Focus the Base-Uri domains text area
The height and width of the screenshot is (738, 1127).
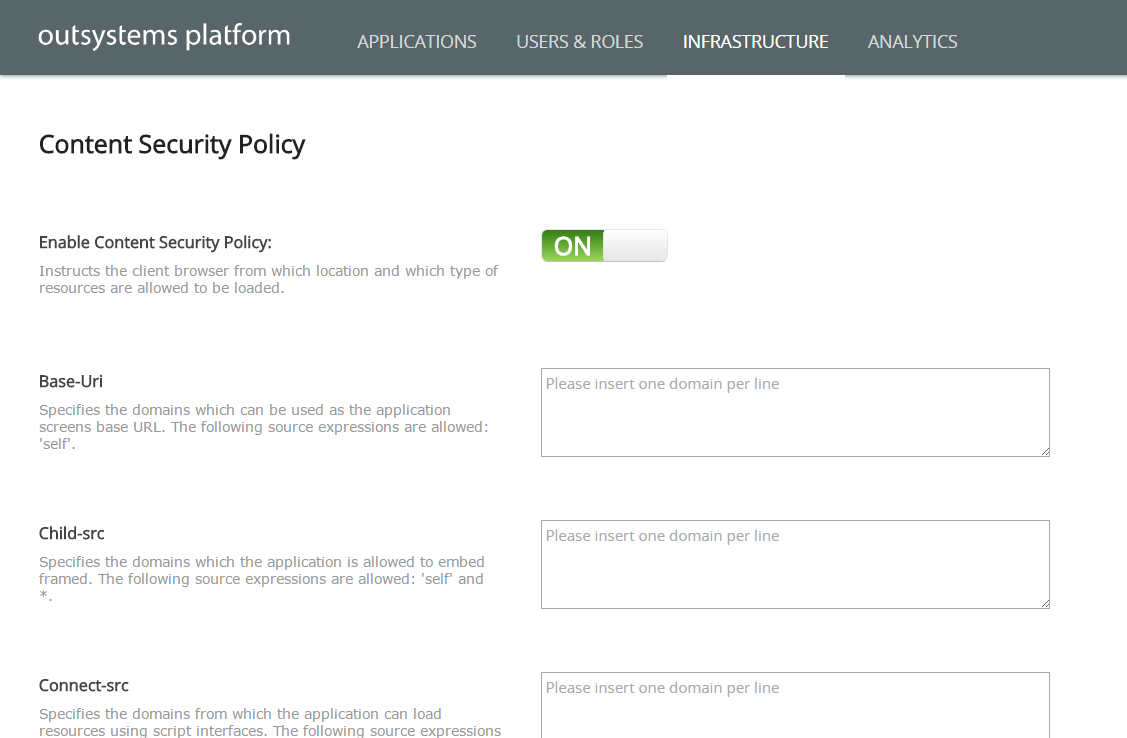794,412
